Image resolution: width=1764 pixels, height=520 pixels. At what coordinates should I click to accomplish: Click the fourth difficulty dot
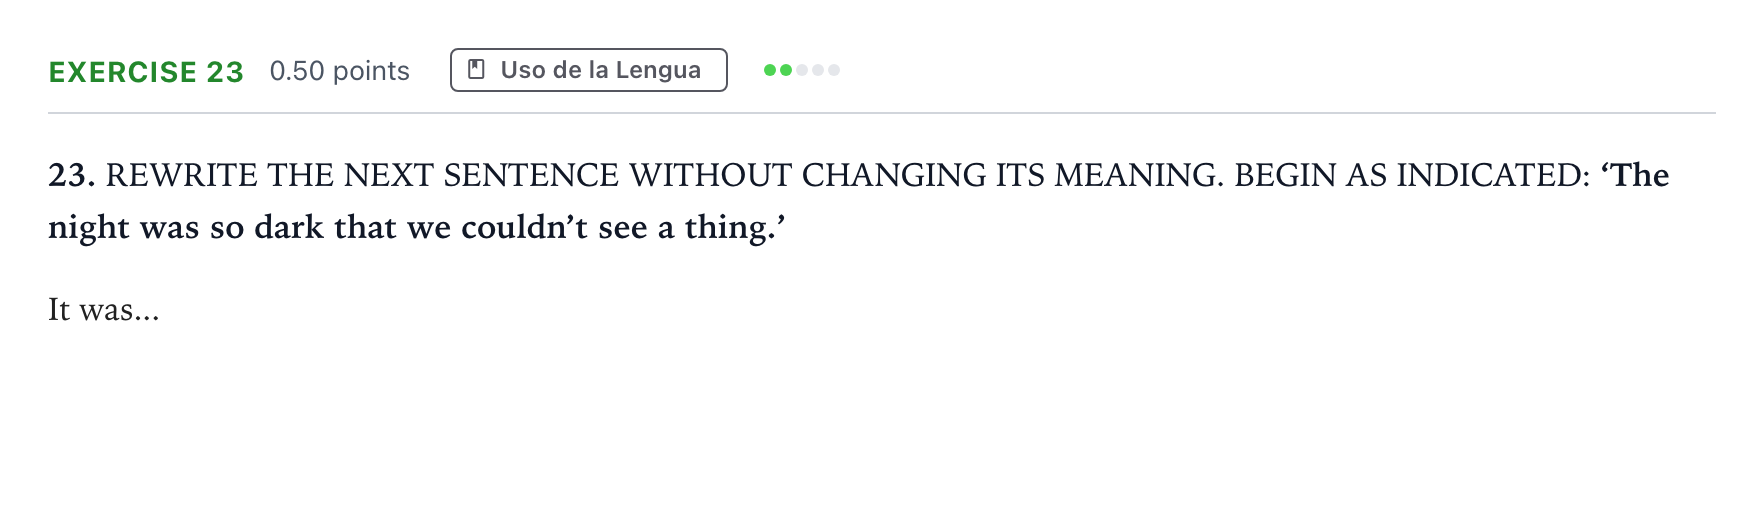click(x=818, y=70)
